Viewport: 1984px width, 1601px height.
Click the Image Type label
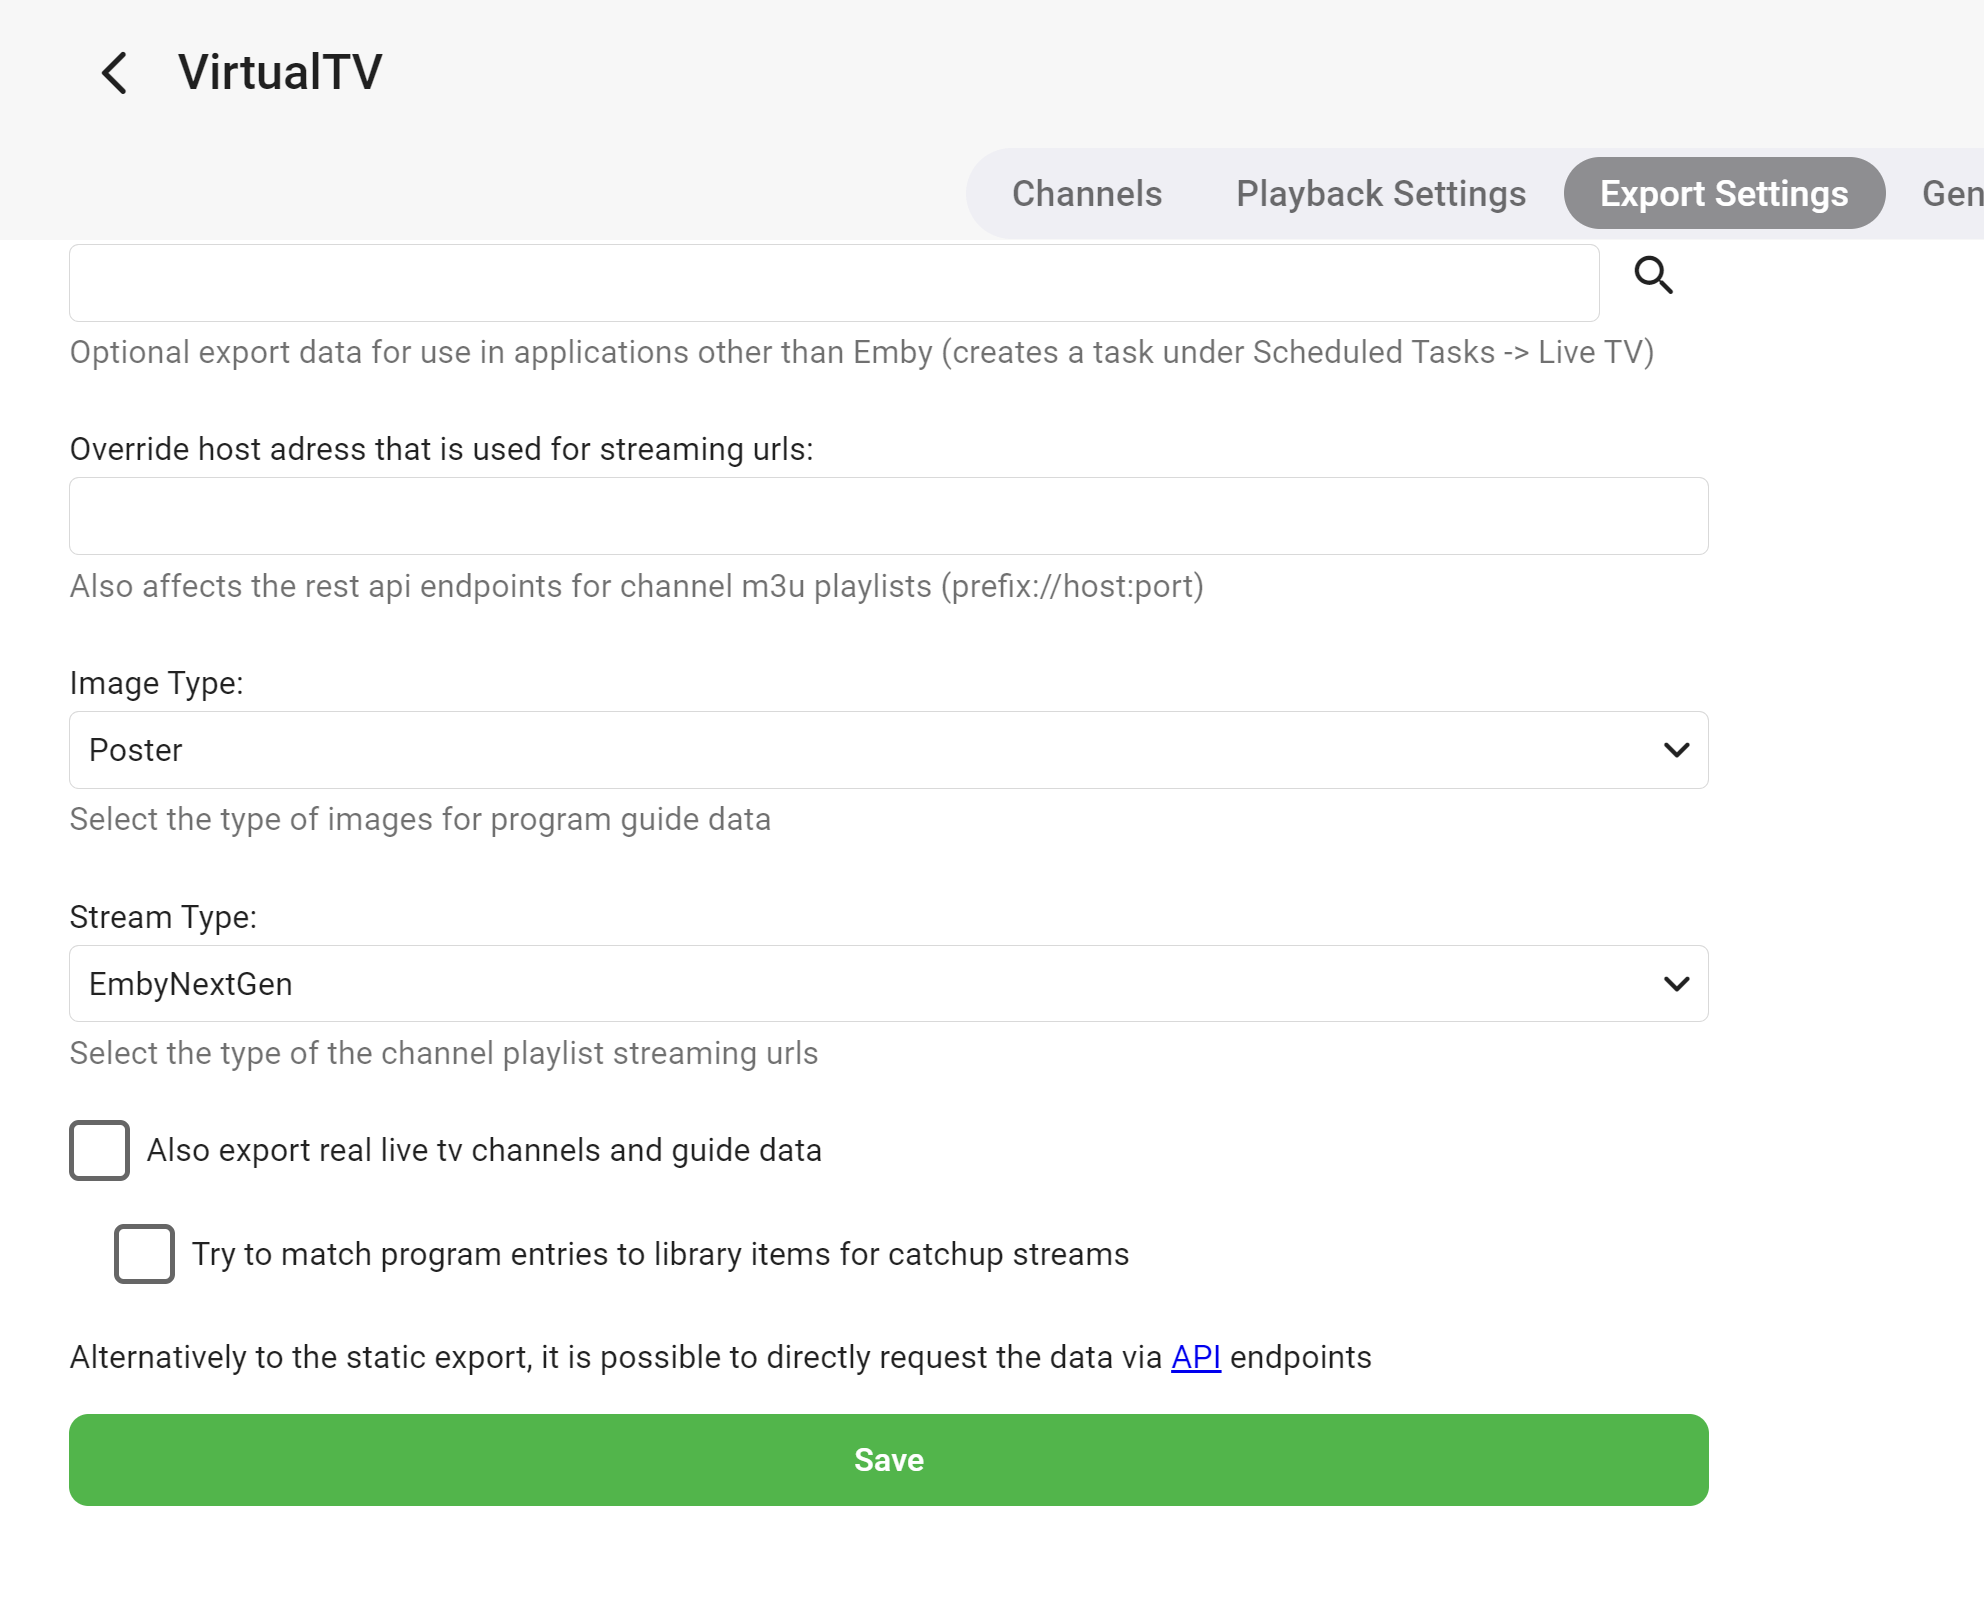click(157, 683)
